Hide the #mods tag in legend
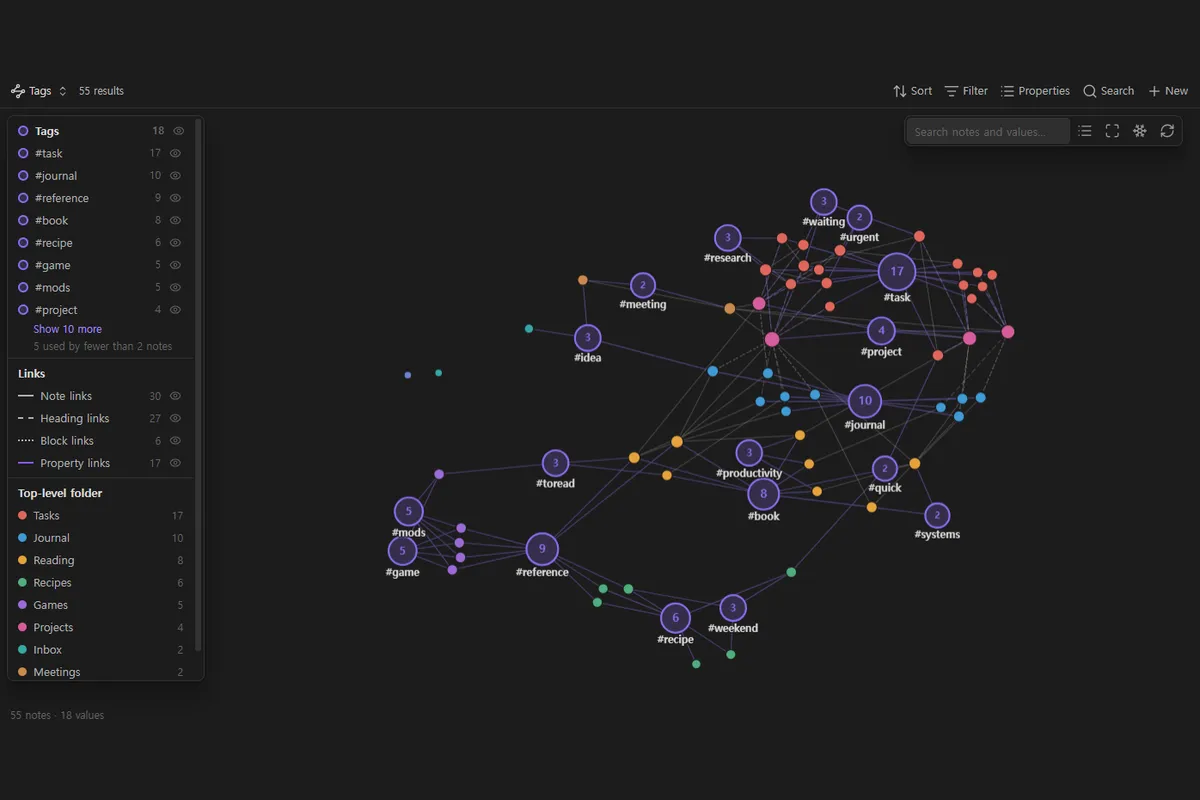 pos(175,288)
